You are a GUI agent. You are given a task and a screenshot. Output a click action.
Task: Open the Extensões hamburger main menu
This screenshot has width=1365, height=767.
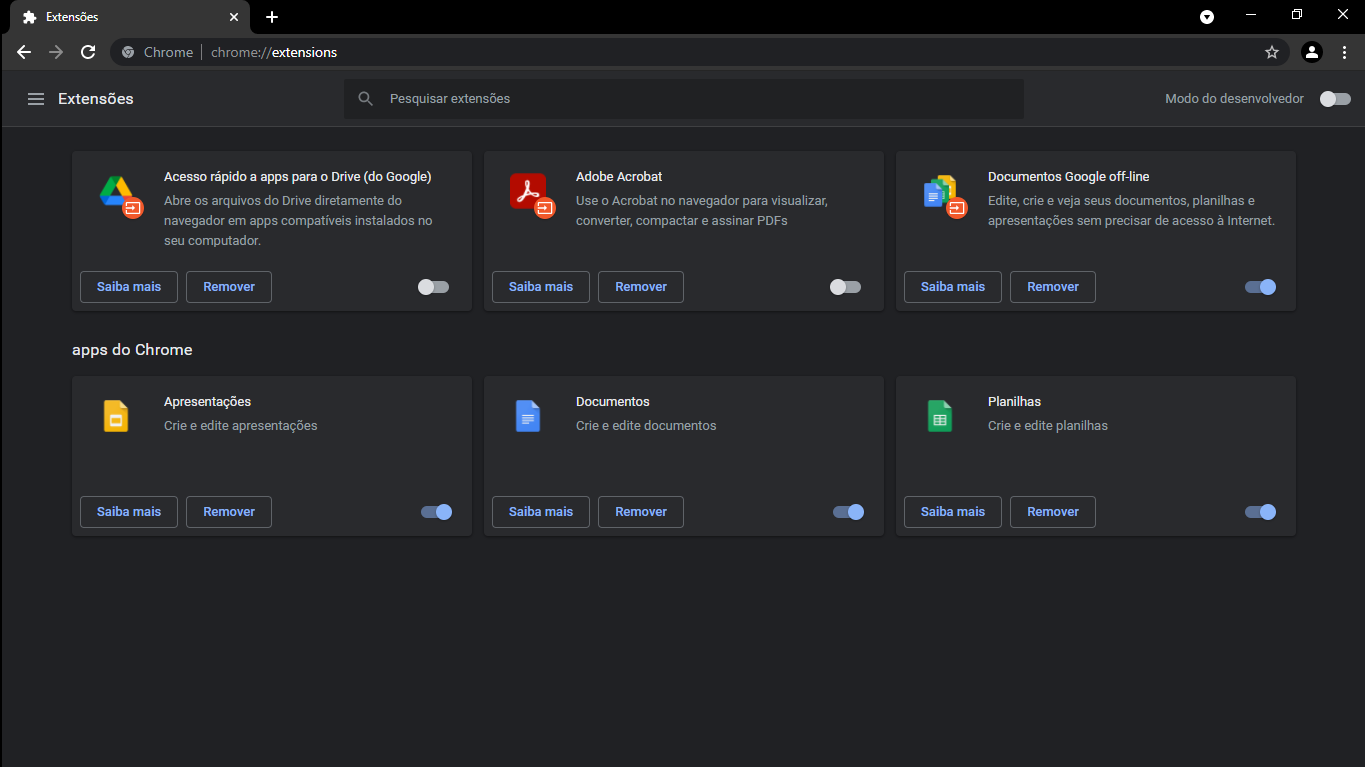coord(36,99)
